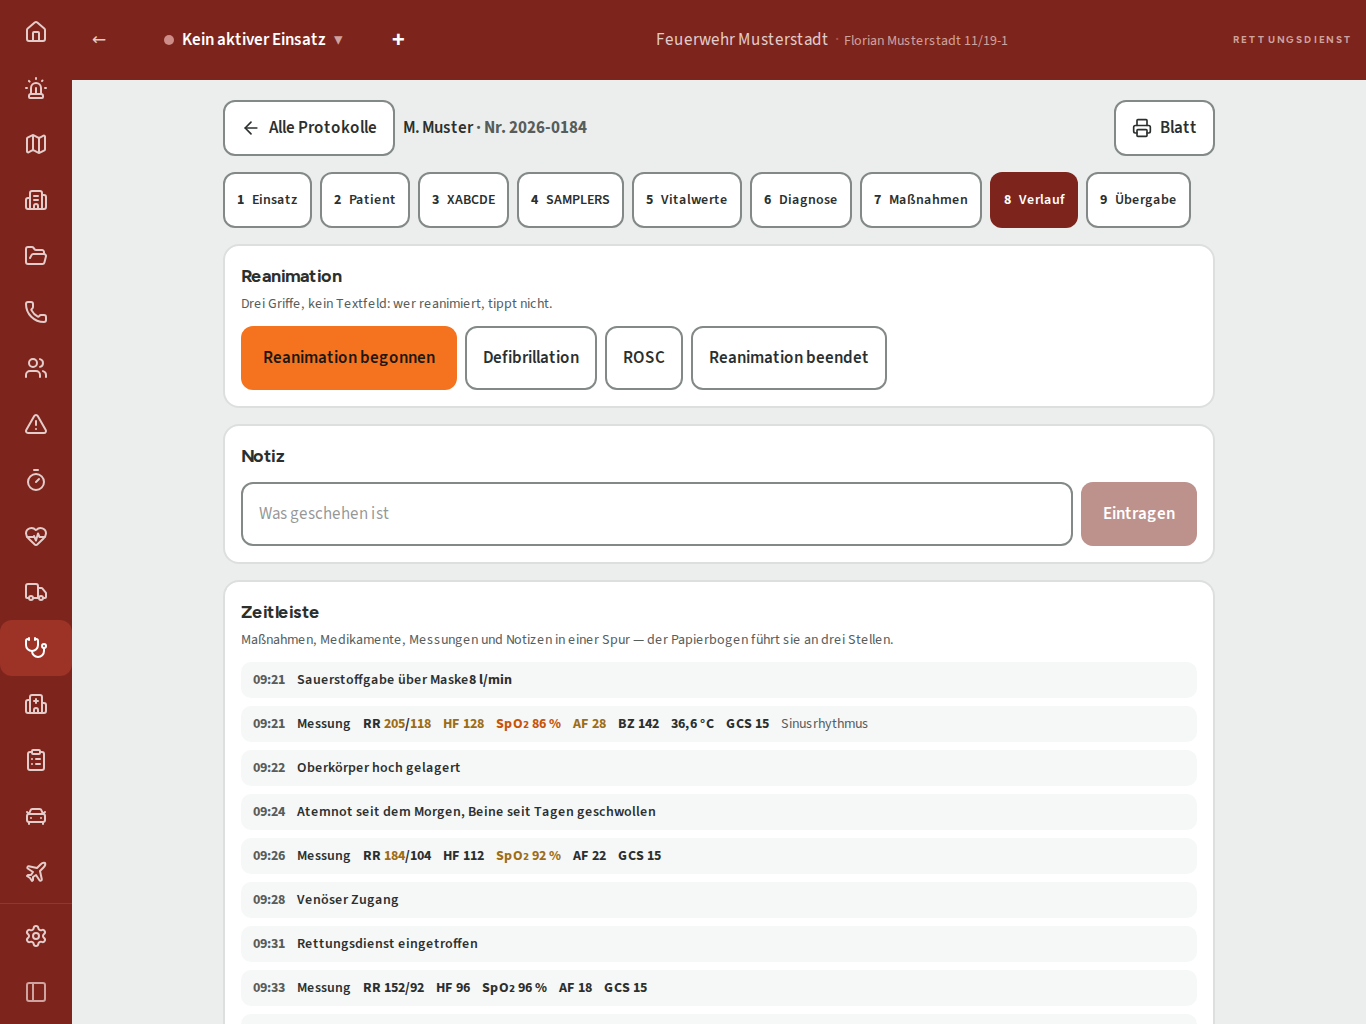Image resolution: width=1366 pixels, height=1024 pixels.
Task: Open the airplane icon in sidebar
Action: click(x=36, y=872)
